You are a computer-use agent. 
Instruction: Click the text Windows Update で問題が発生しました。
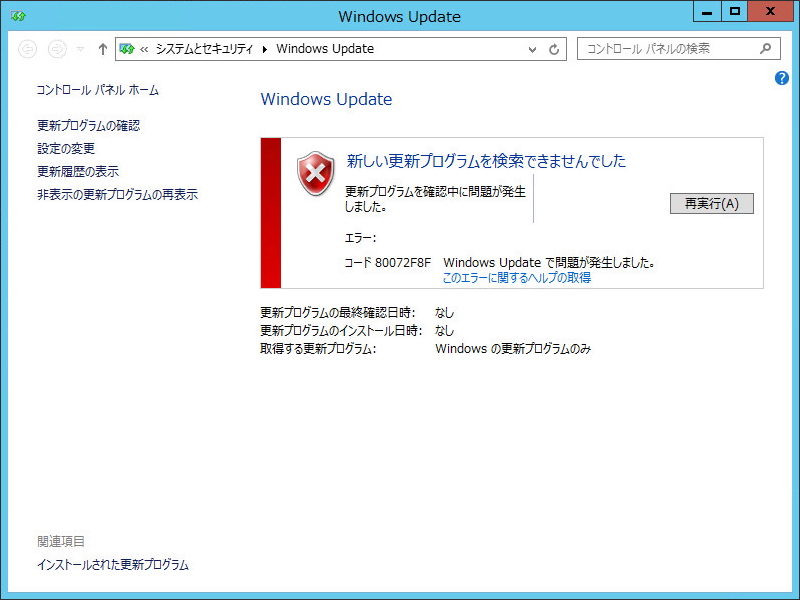click(x=549, y=263)
